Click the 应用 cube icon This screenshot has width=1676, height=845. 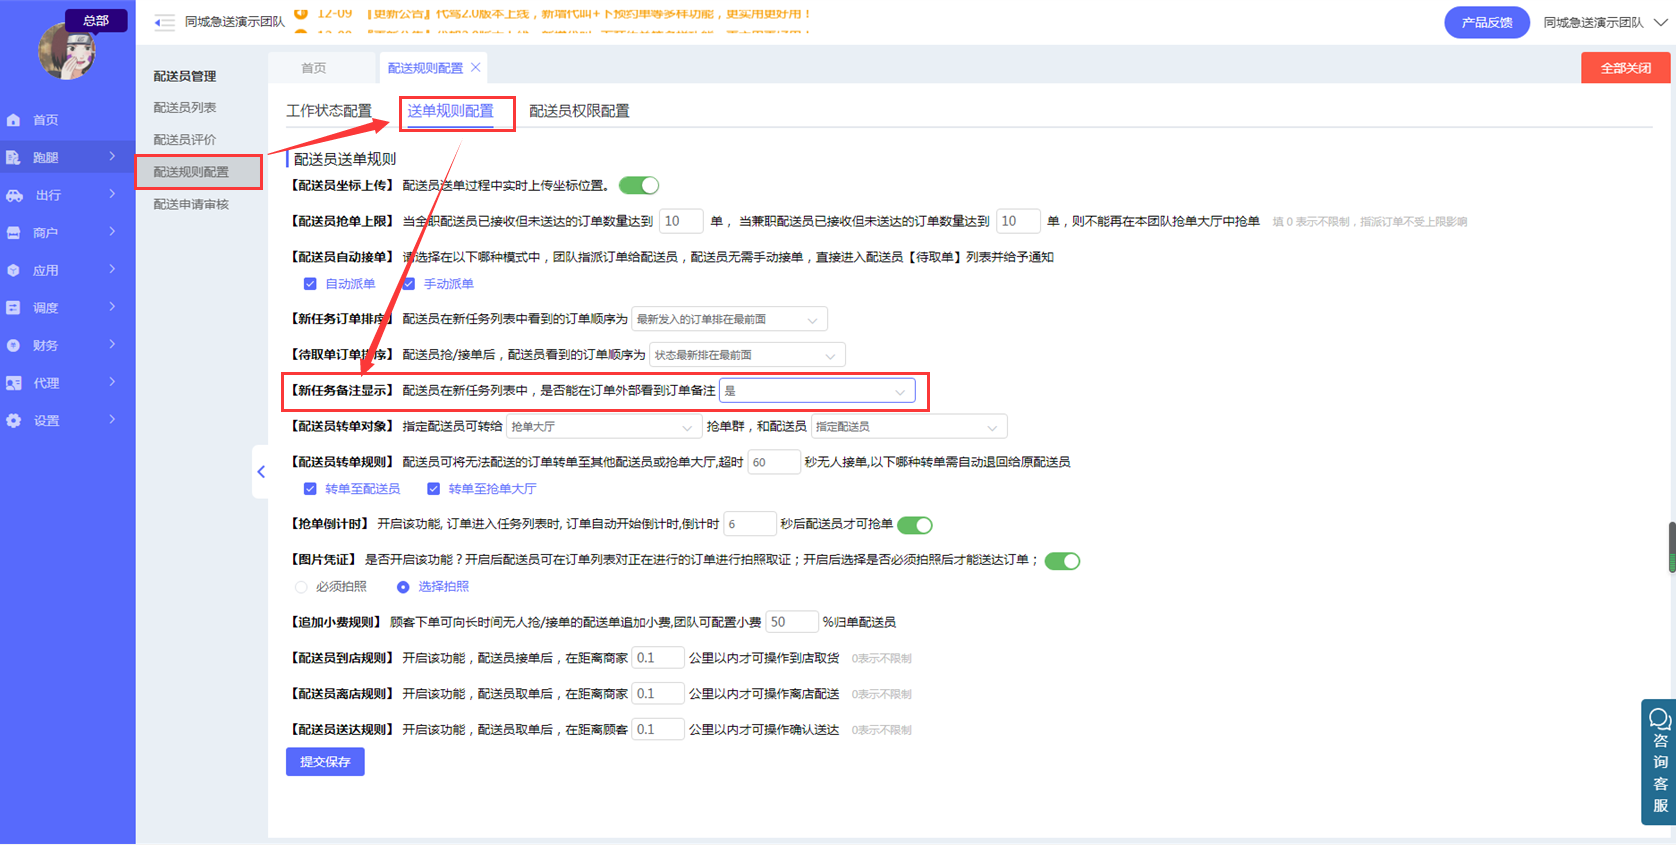[x=14, y=271]
